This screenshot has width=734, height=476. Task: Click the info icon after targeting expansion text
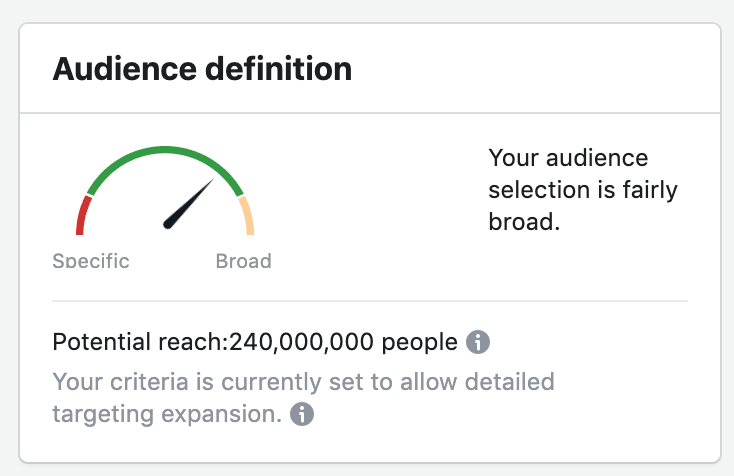point(302,413)
